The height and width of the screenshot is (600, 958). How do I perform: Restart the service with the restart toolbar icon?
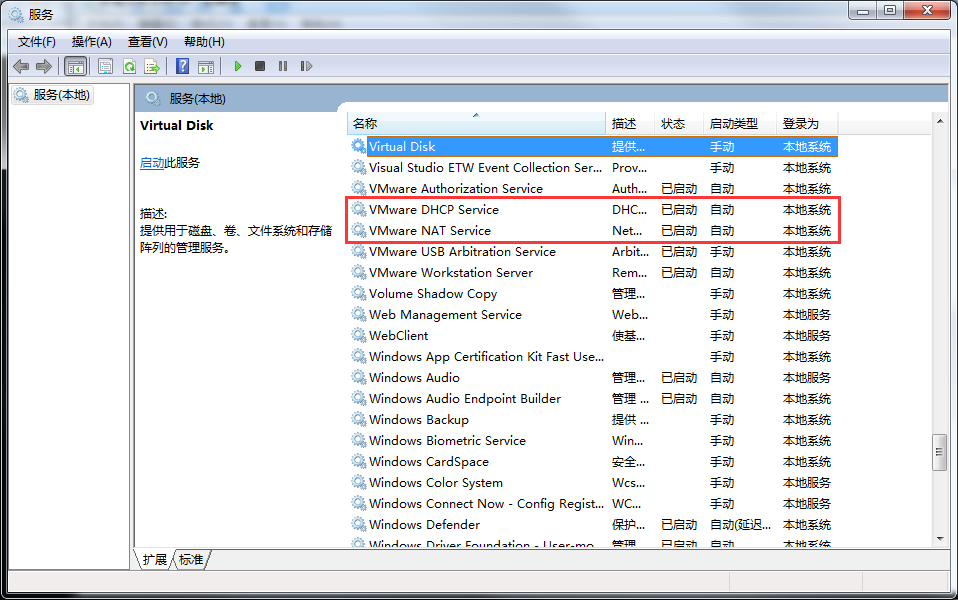point(307,66)
